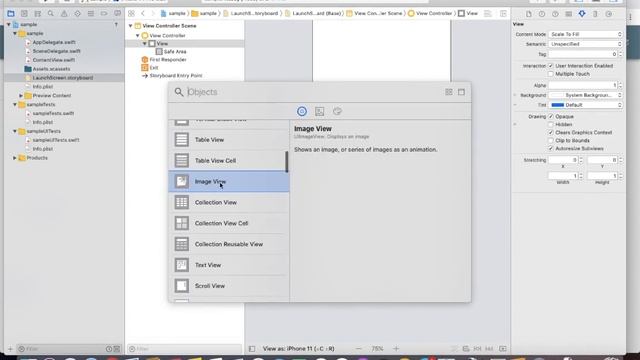This screenshot has height=360, width=640.
Task: Select the Attributes inspector icon
Action: (x=582, y=14)
